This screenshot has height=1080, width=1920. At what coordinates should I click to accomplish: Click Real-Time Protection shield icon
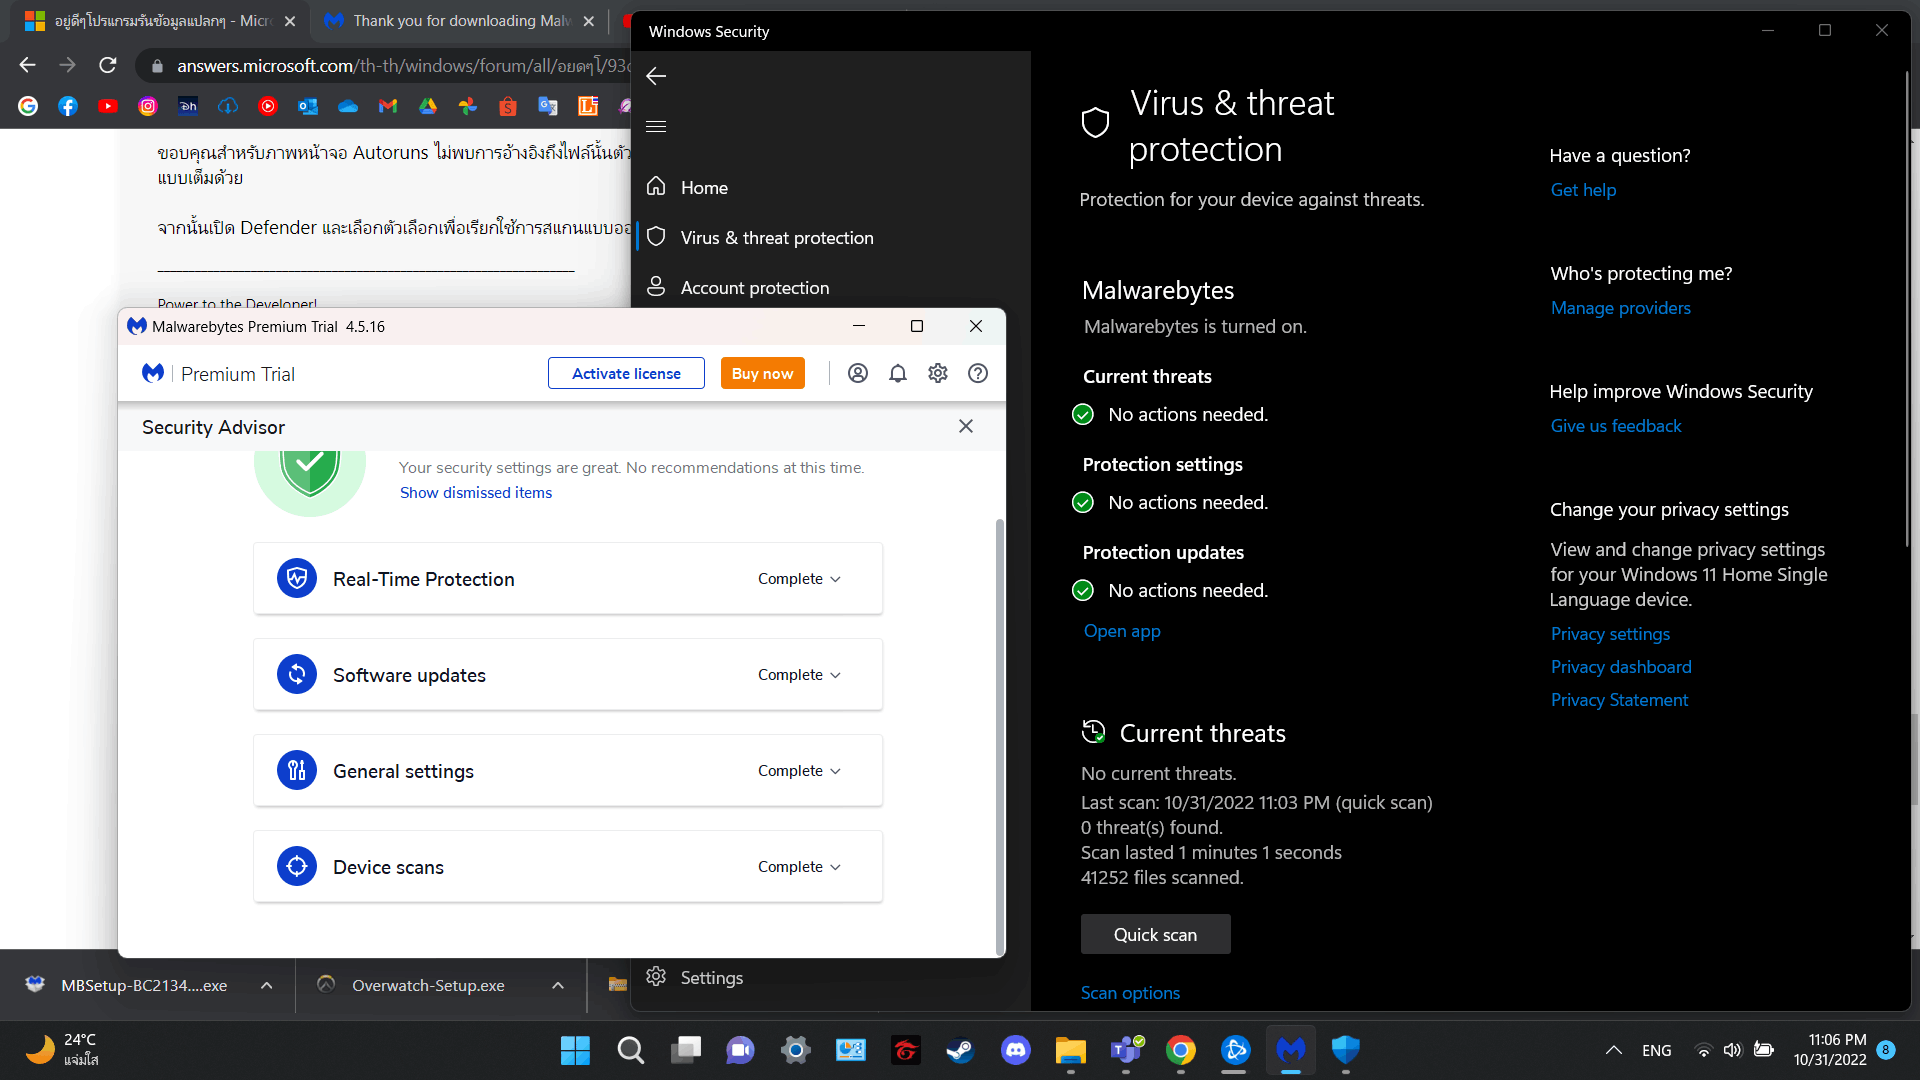(x=297, y=579)
